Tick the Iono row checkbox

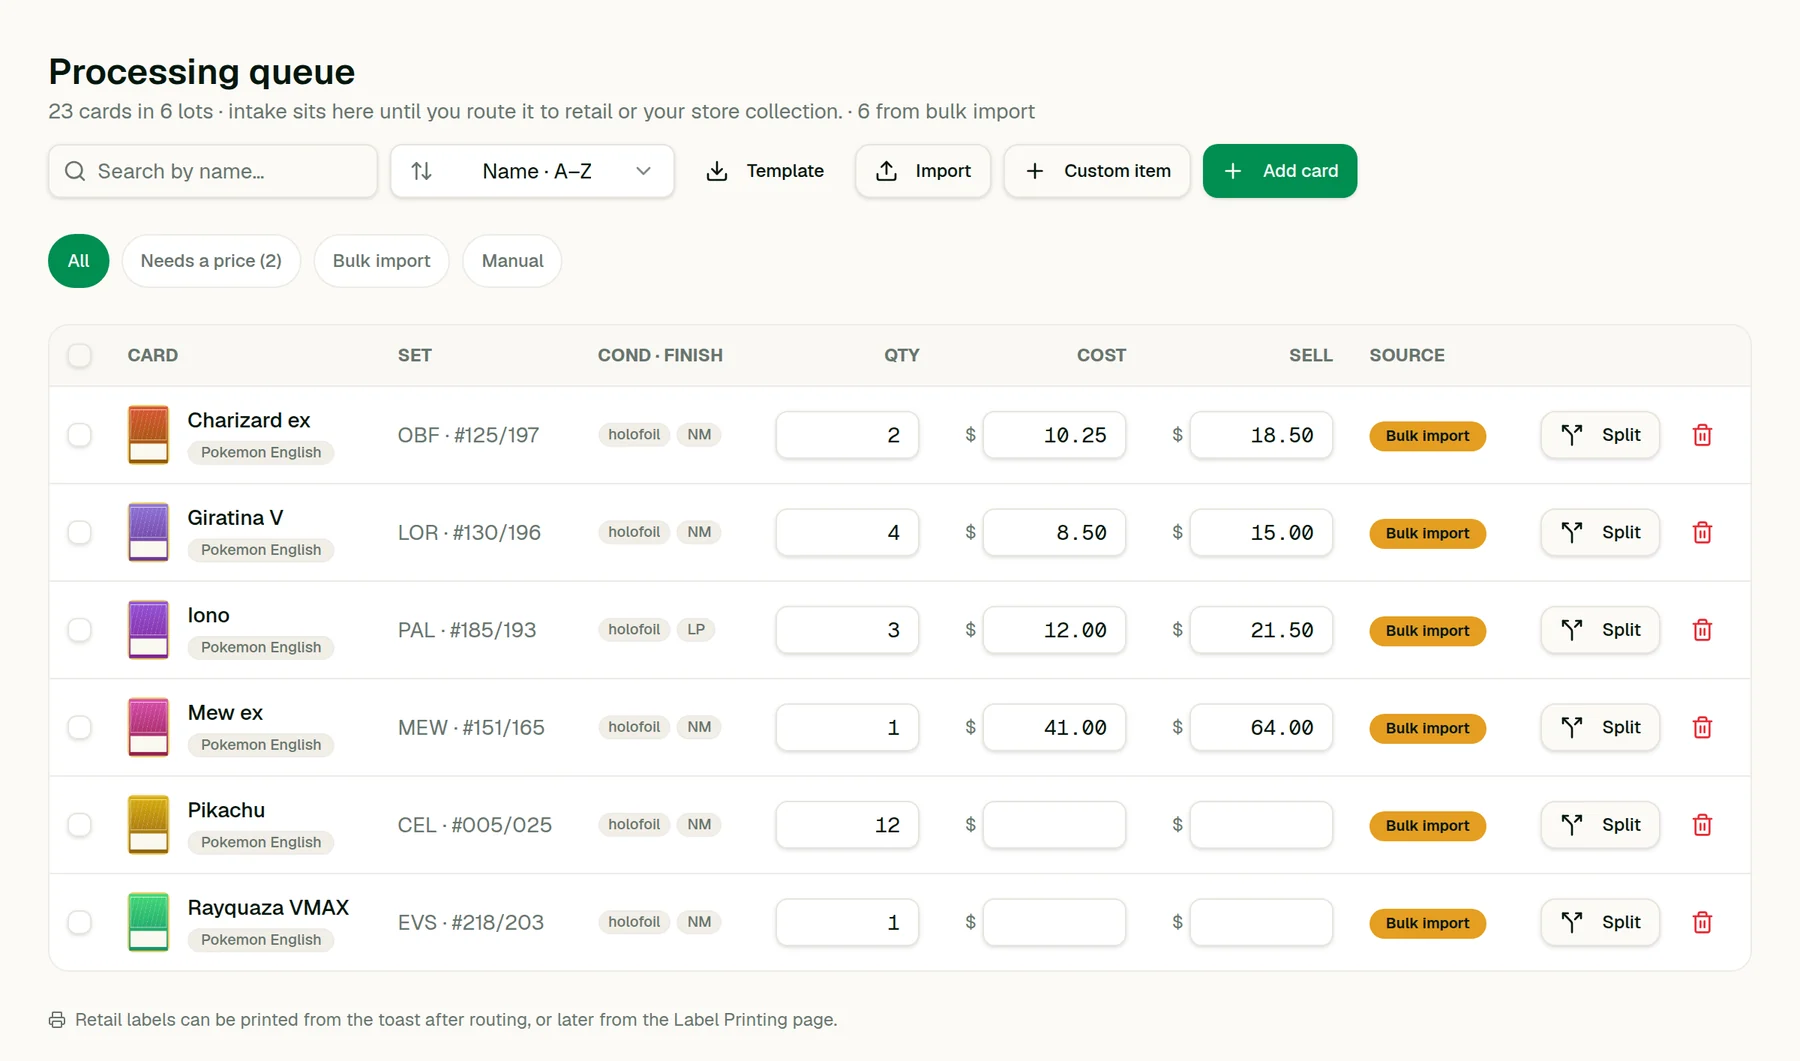pos(79,630)
